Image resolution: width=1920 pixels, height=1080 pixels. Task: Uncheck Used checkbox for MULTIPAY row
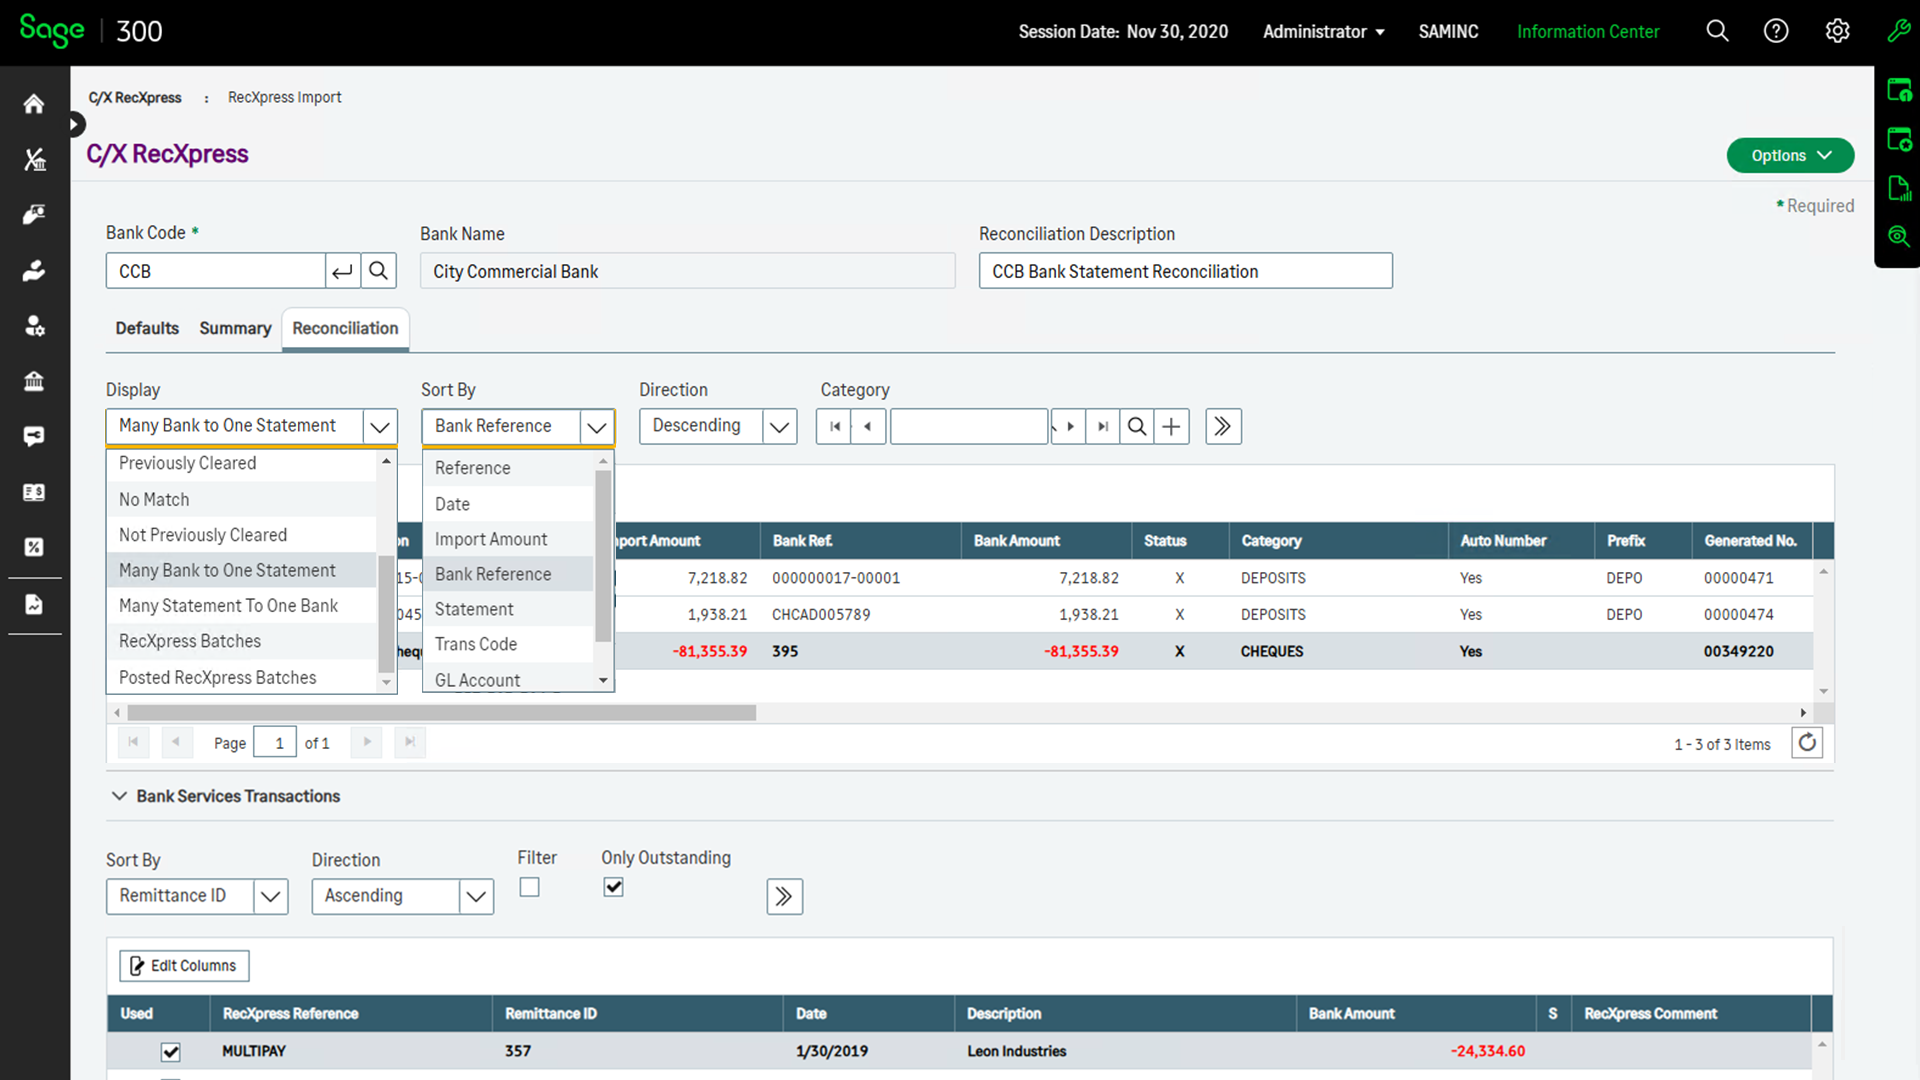pos(171,1052)
